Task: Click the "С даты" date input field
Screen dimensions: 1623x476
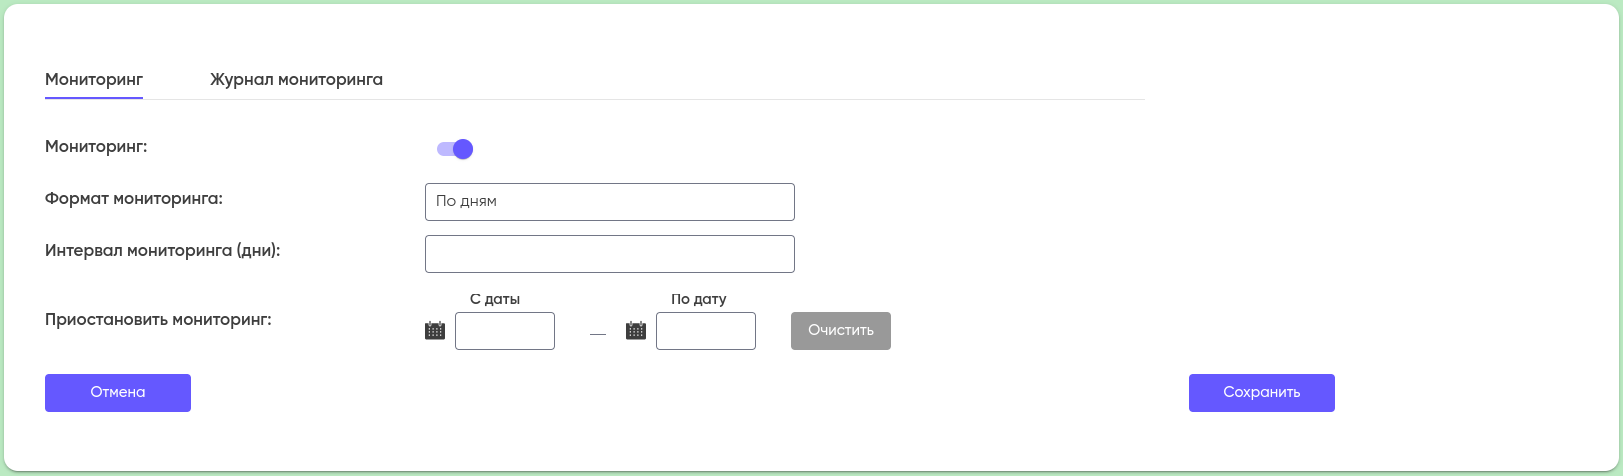Action: coord(505,331)
